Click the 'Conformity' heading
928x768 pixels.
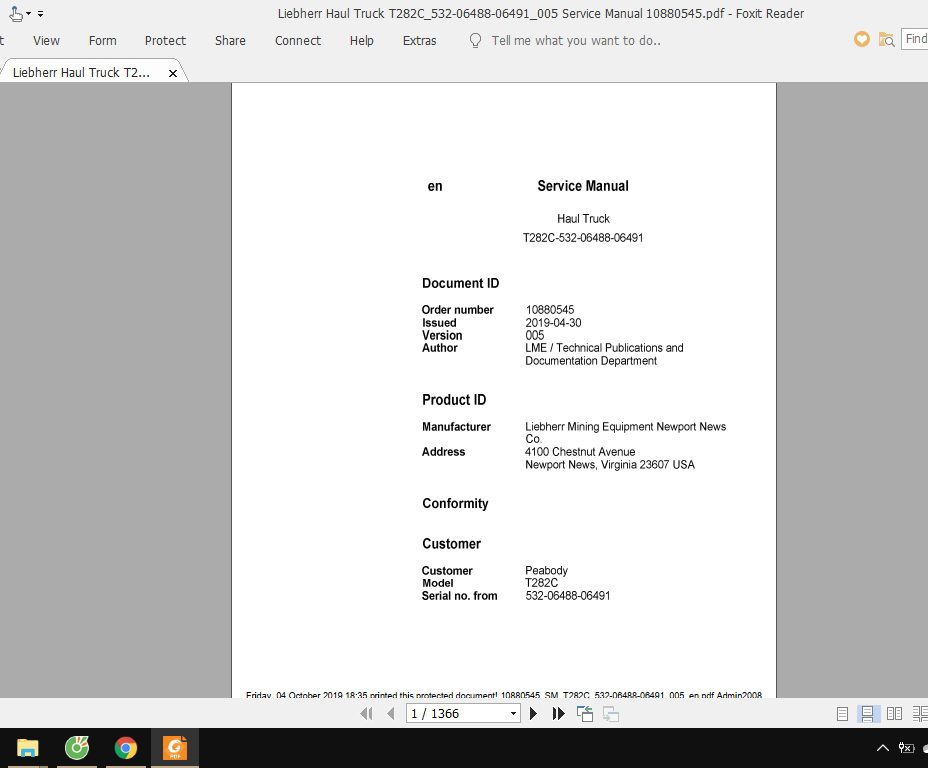(x=455, y=504)
